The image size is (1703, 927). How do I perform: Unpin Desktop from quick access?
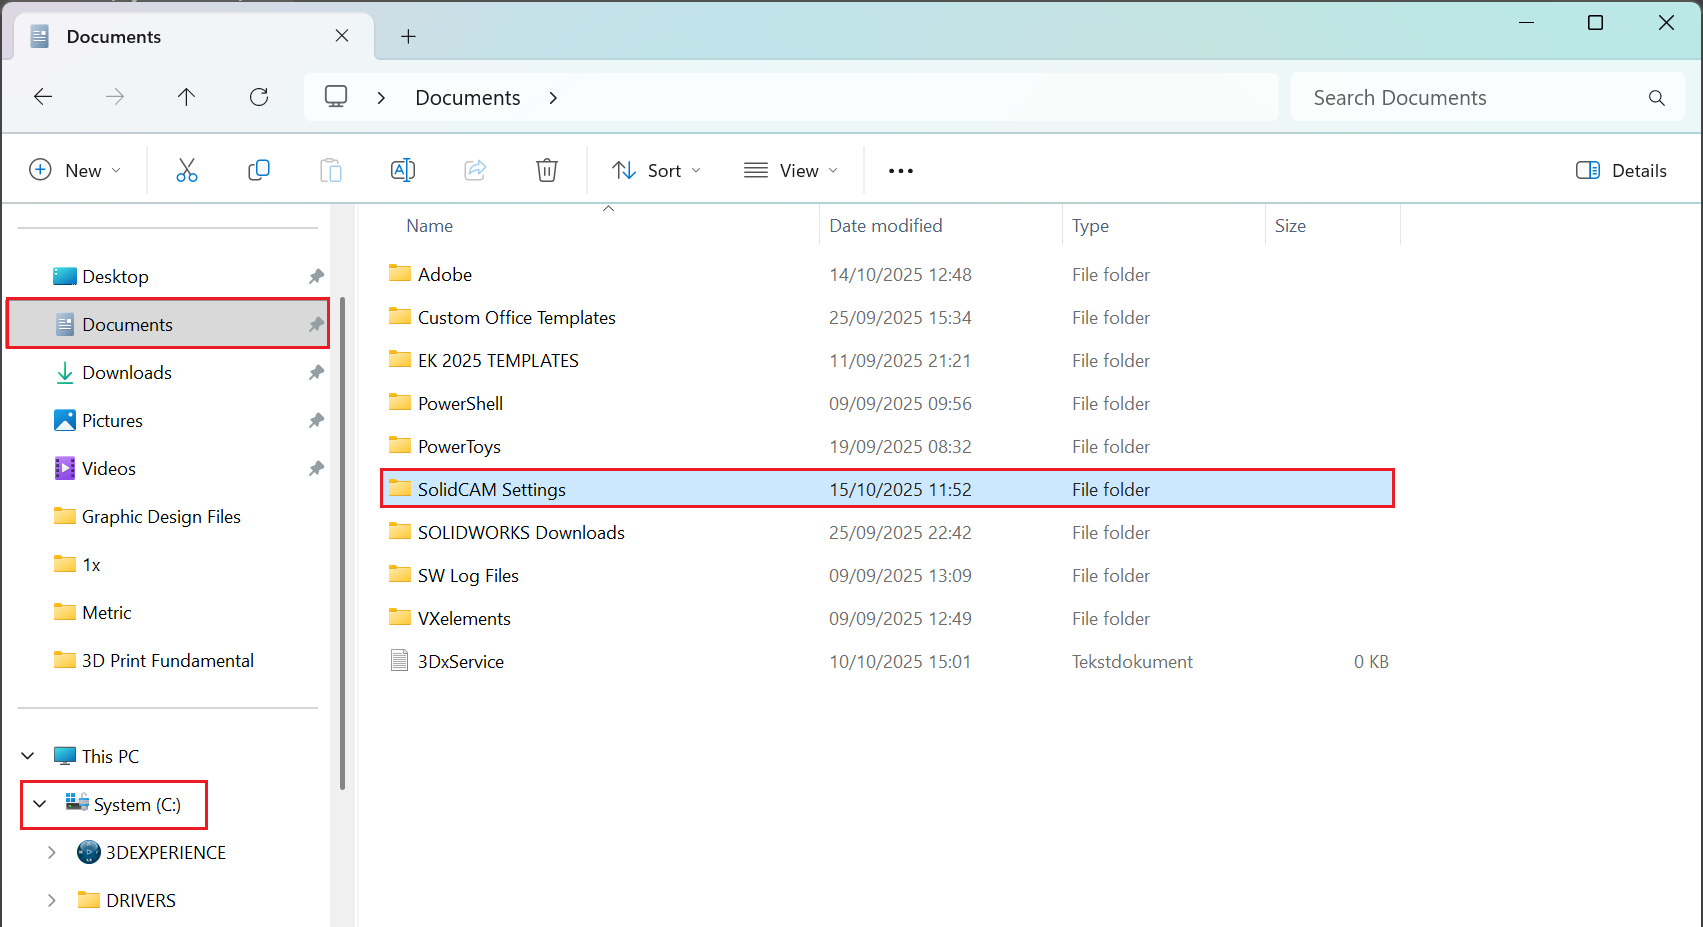(x=316, y=276)
